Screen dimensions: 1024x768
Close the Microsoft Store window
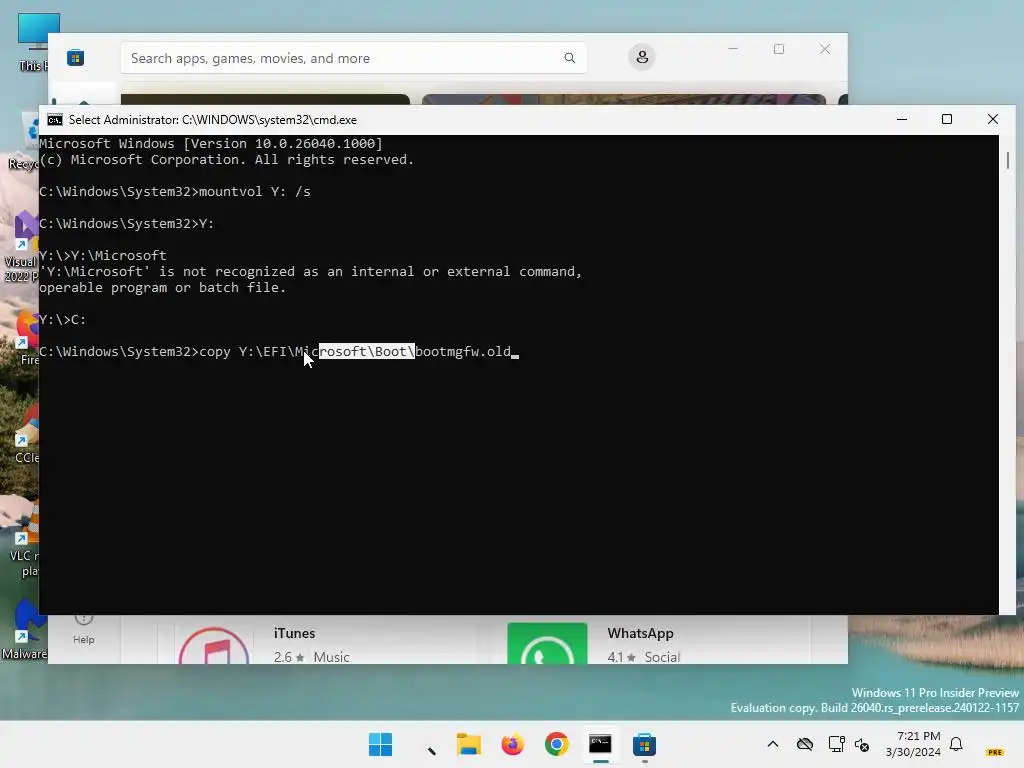[x=825, y=49]
